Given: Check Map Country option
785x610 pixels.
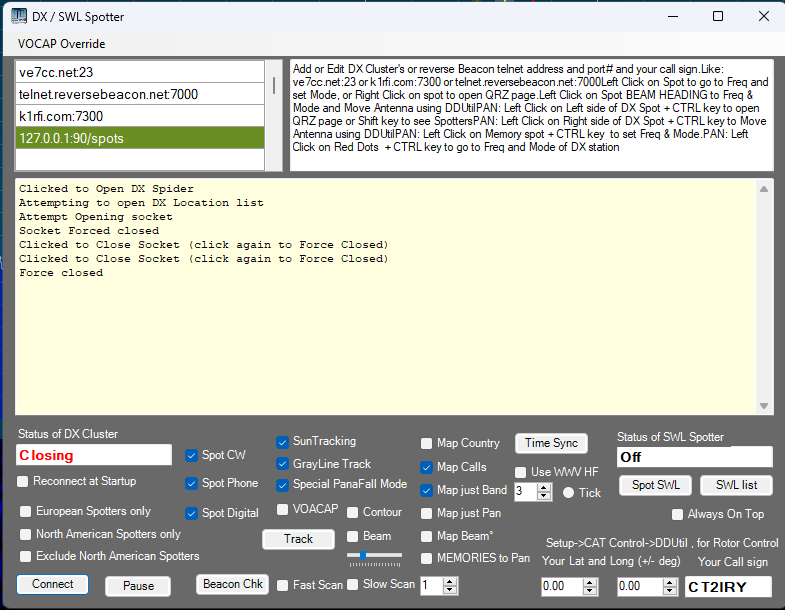Looking at the screenshot, I should click(426, 443).
